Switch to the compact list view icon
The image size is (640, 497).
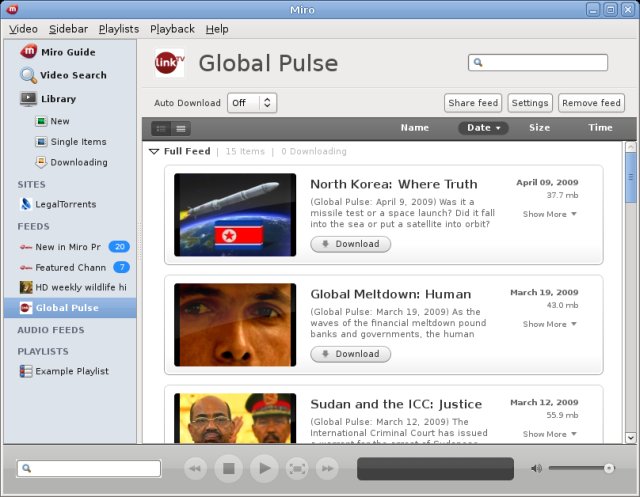tap(181, 129)
